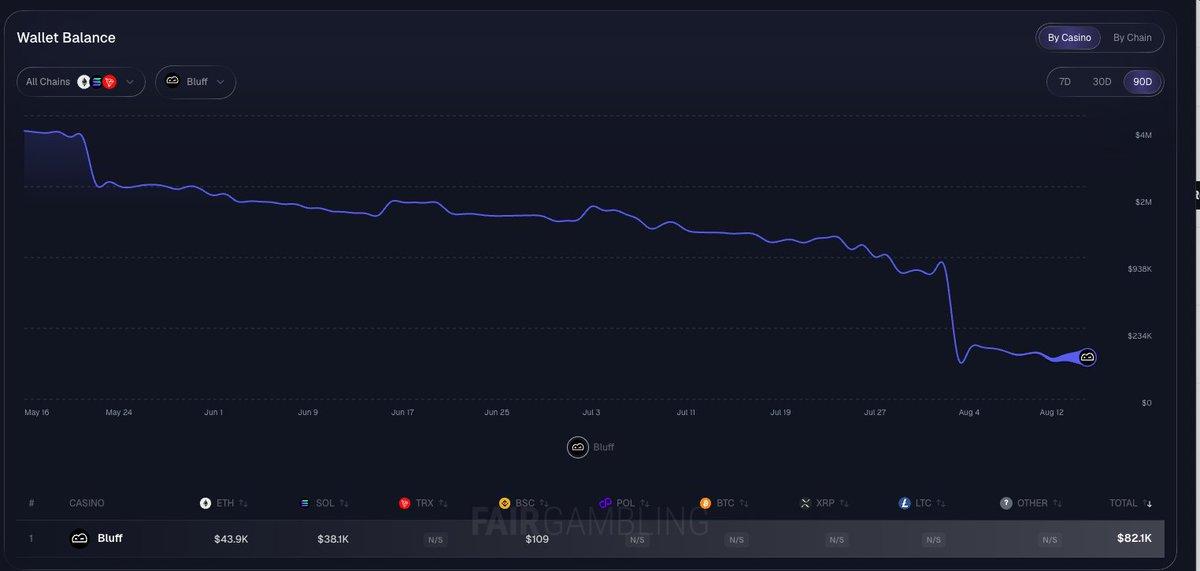This screenshot has width=1200, height=571.
Task: Sort table by TOTAL column arrow
Action: click(1148, 503)
